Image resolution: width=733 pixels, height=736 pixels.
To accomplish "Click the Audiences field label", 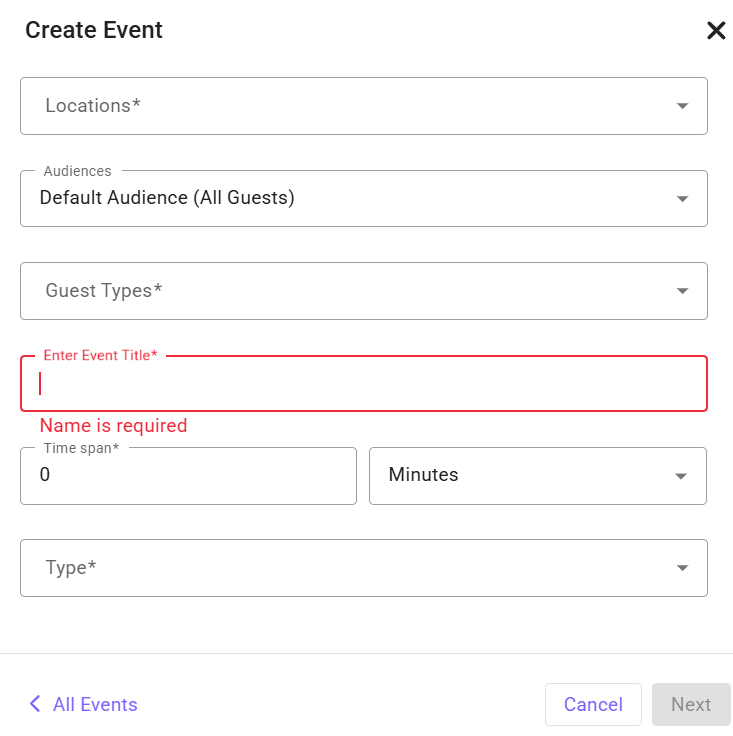I will click(x=77, y=171).
